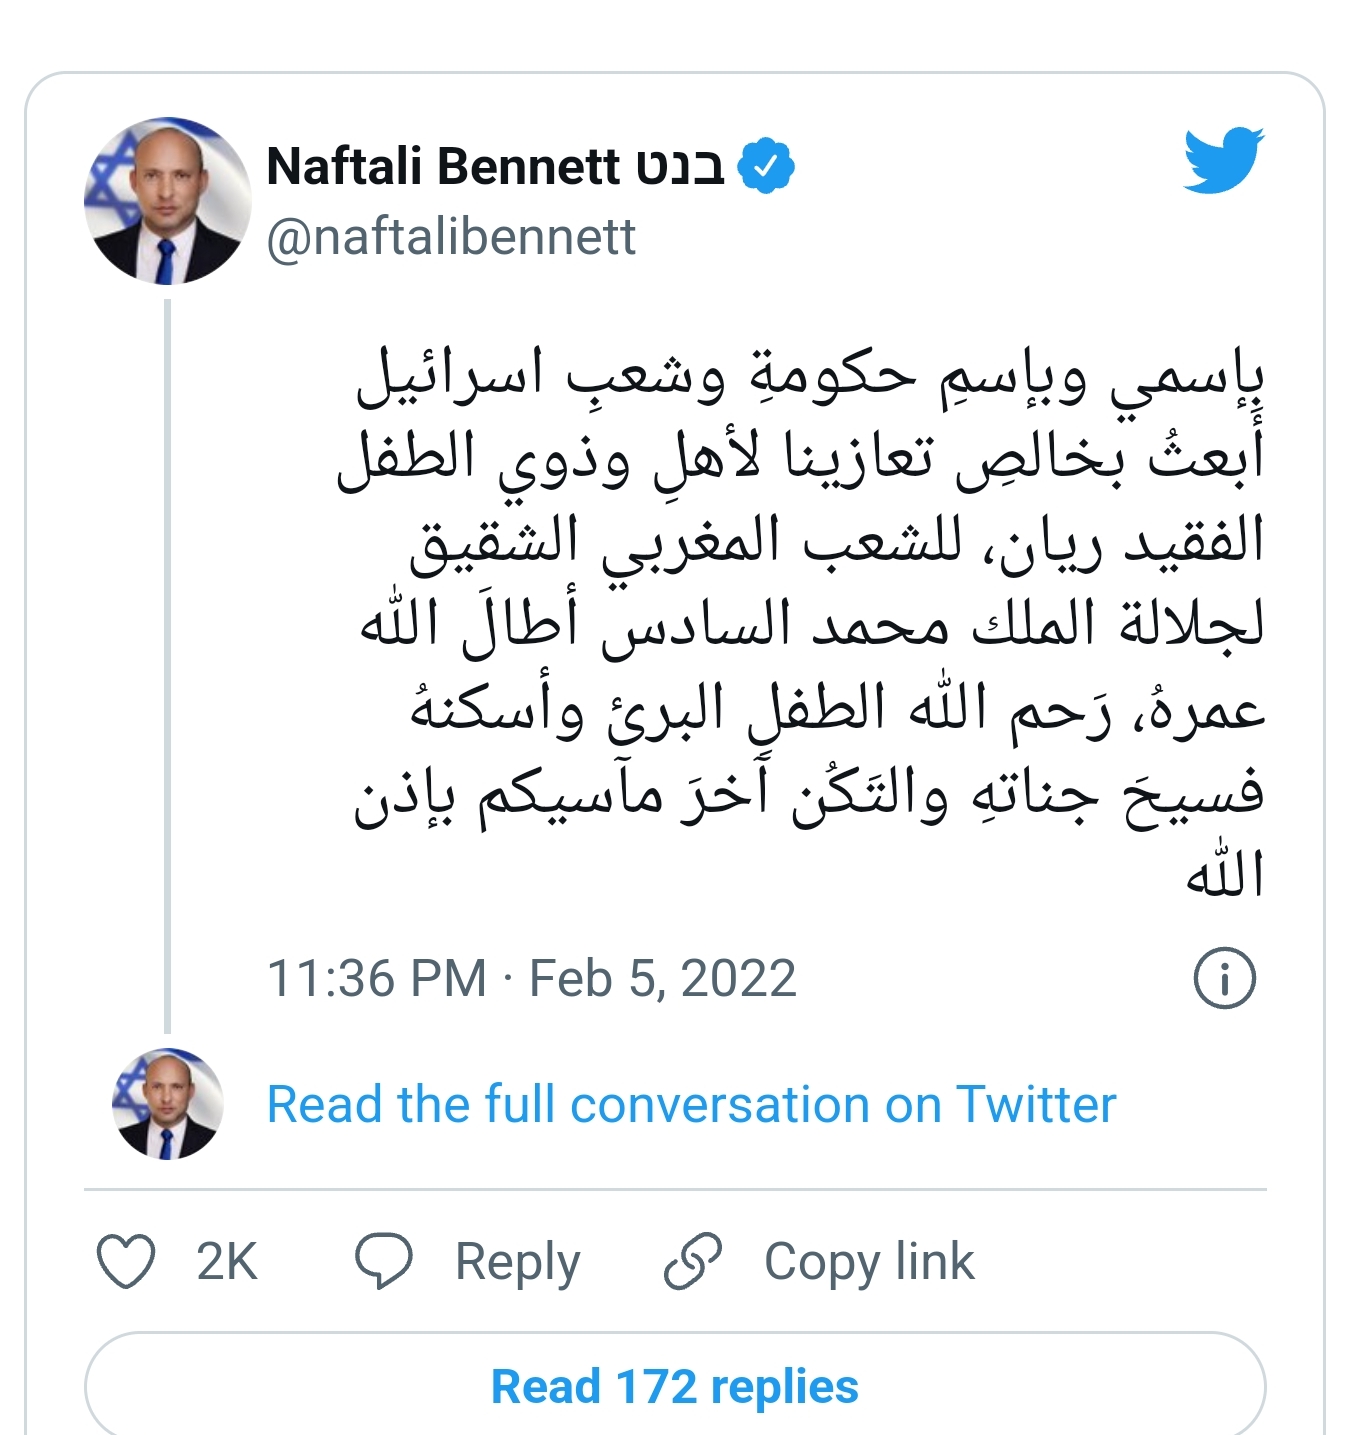Open Naftali Bennett's large profile picture
This screenshot has width=1359, height=1435.
point(167,202)
